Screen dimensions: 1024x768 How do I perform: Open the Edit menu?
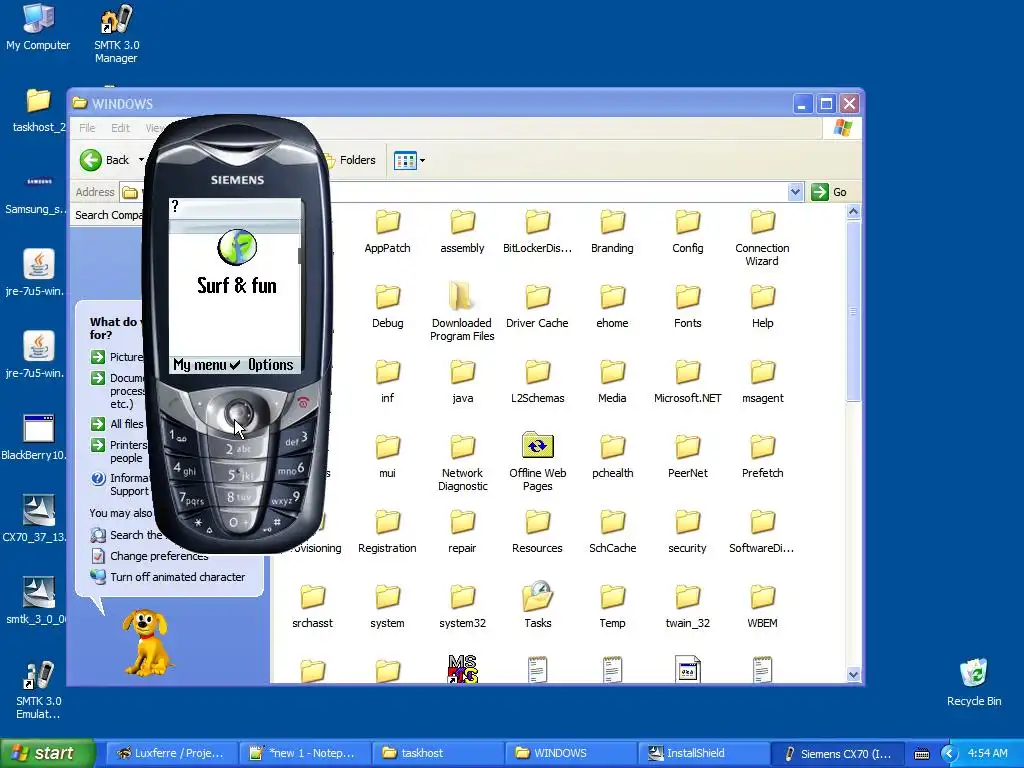coord(120,128)
